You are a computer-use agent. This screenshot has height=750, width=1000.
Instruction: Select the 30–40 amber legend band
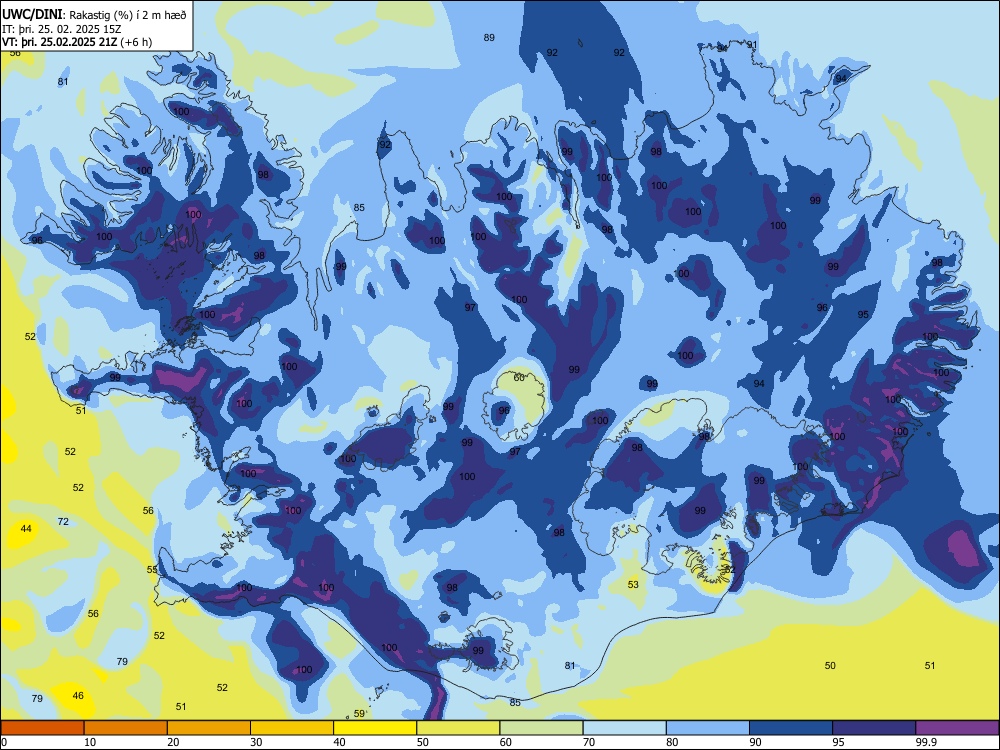coord(292,728)
